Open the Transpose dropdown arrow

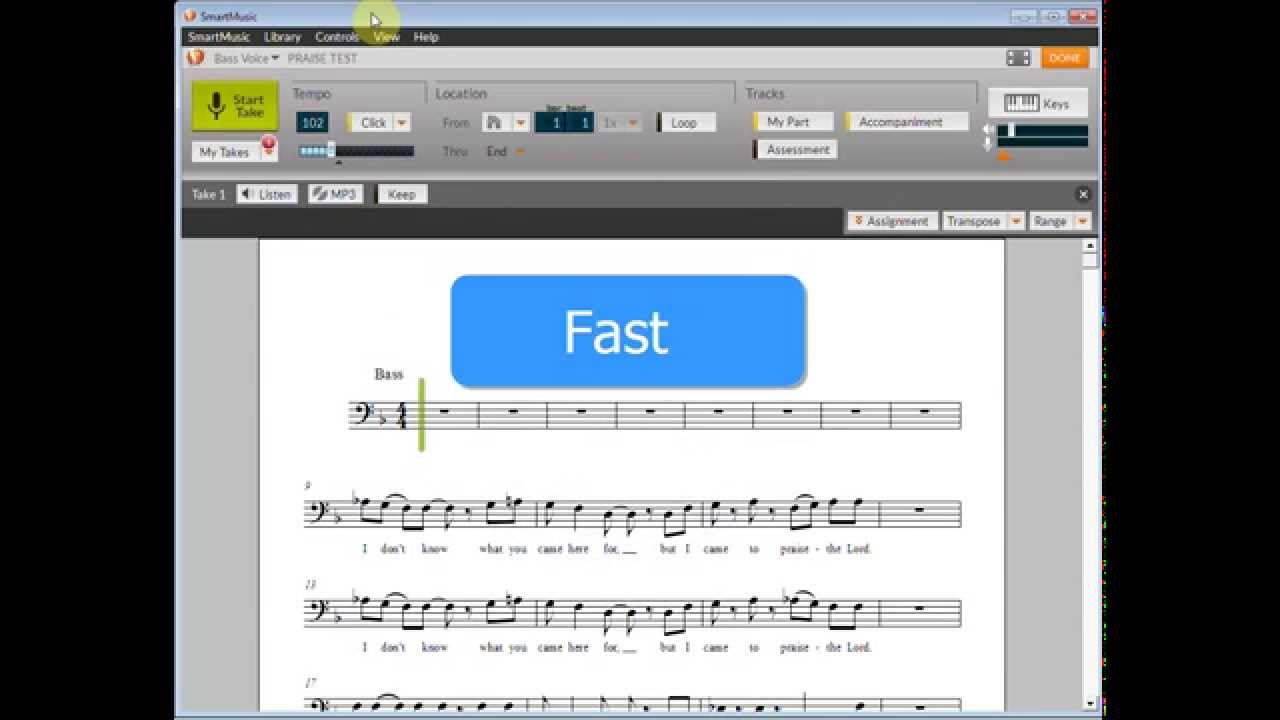click(x=1016, y=221)
